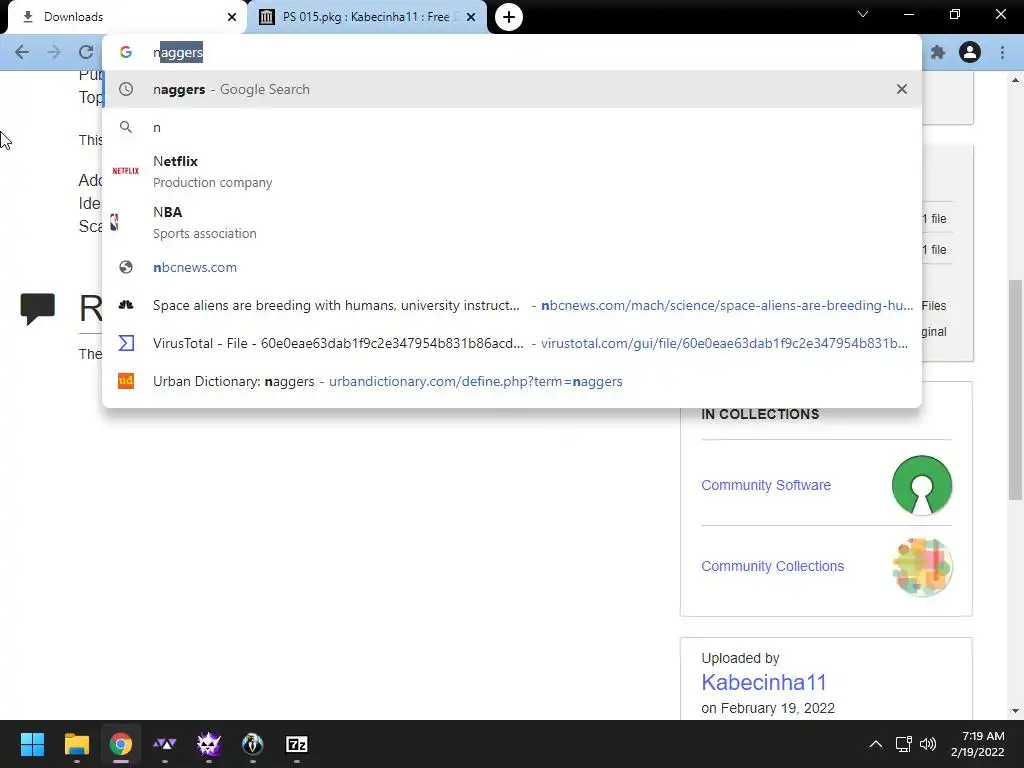
Task: Switch to the Downloads tab
Action: coord(124,17)
